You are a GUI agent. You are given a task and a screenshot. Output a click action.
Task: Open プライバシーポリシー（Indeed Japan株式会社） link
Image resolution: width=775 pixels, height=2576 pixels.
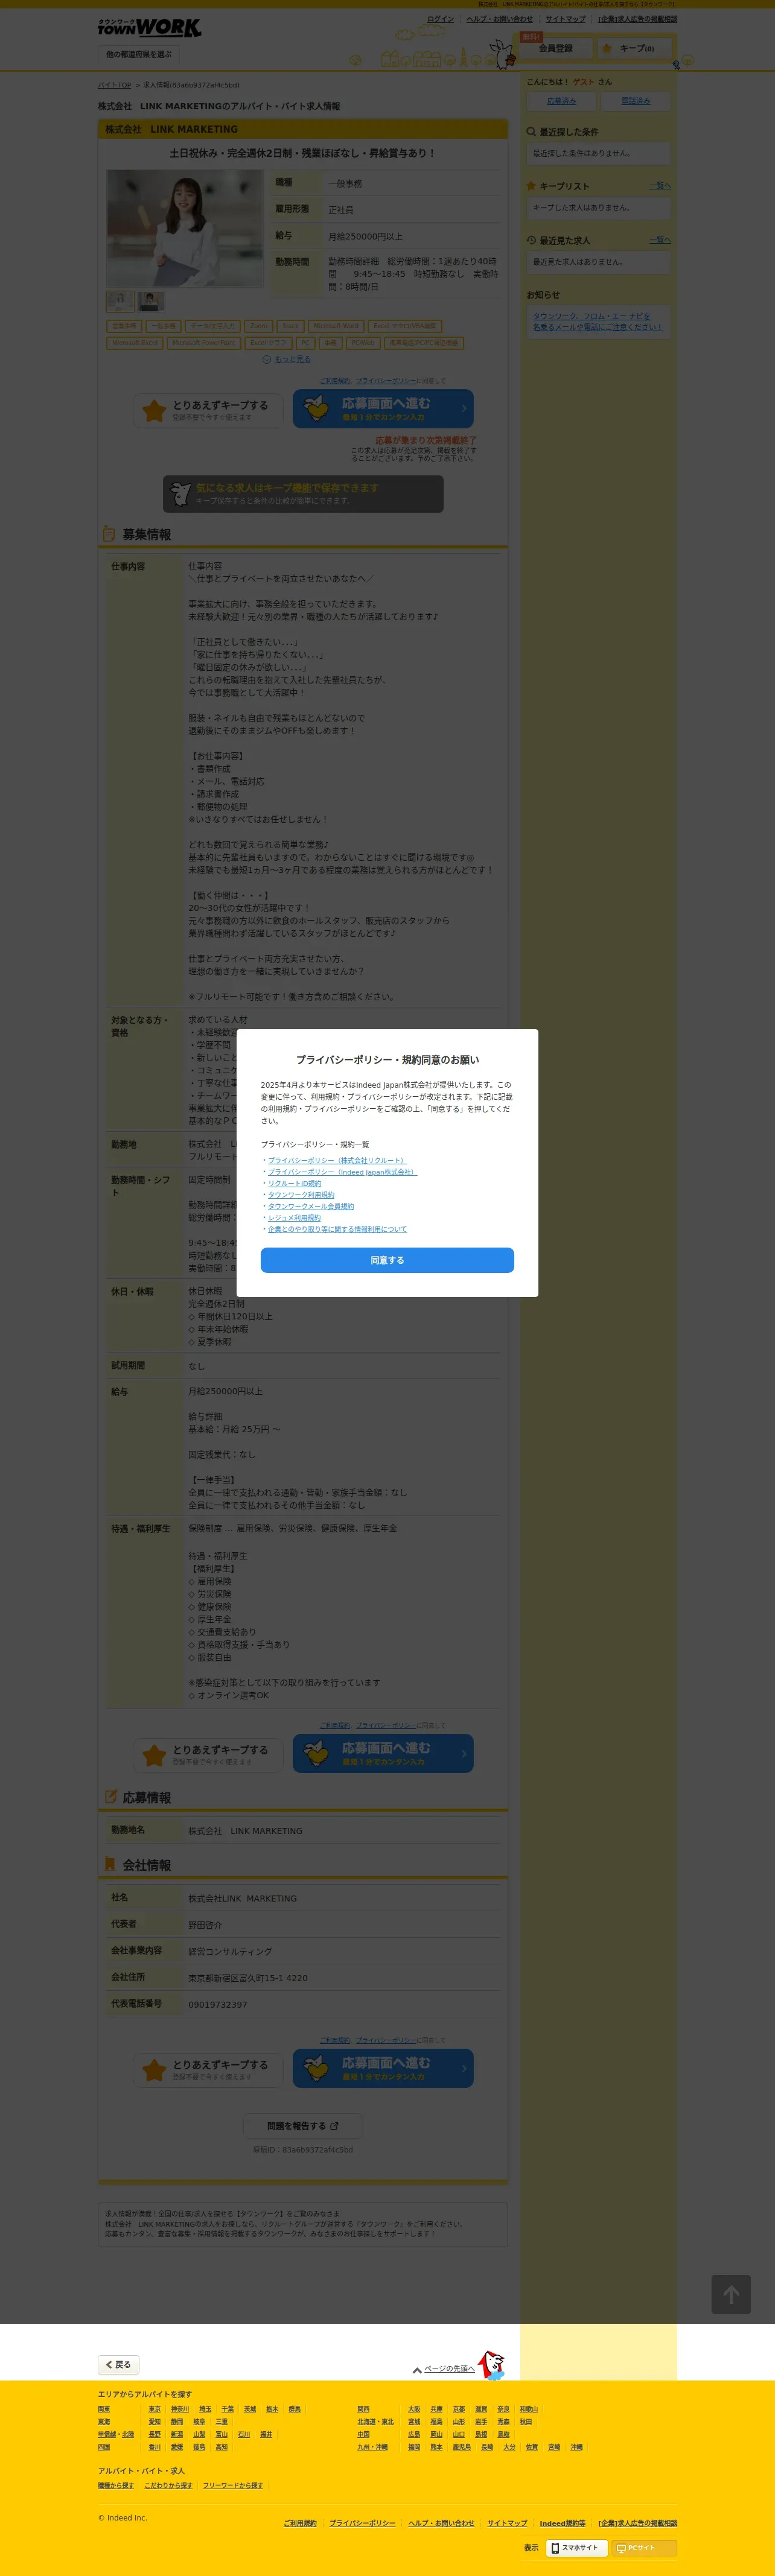tap(342, 1172)
